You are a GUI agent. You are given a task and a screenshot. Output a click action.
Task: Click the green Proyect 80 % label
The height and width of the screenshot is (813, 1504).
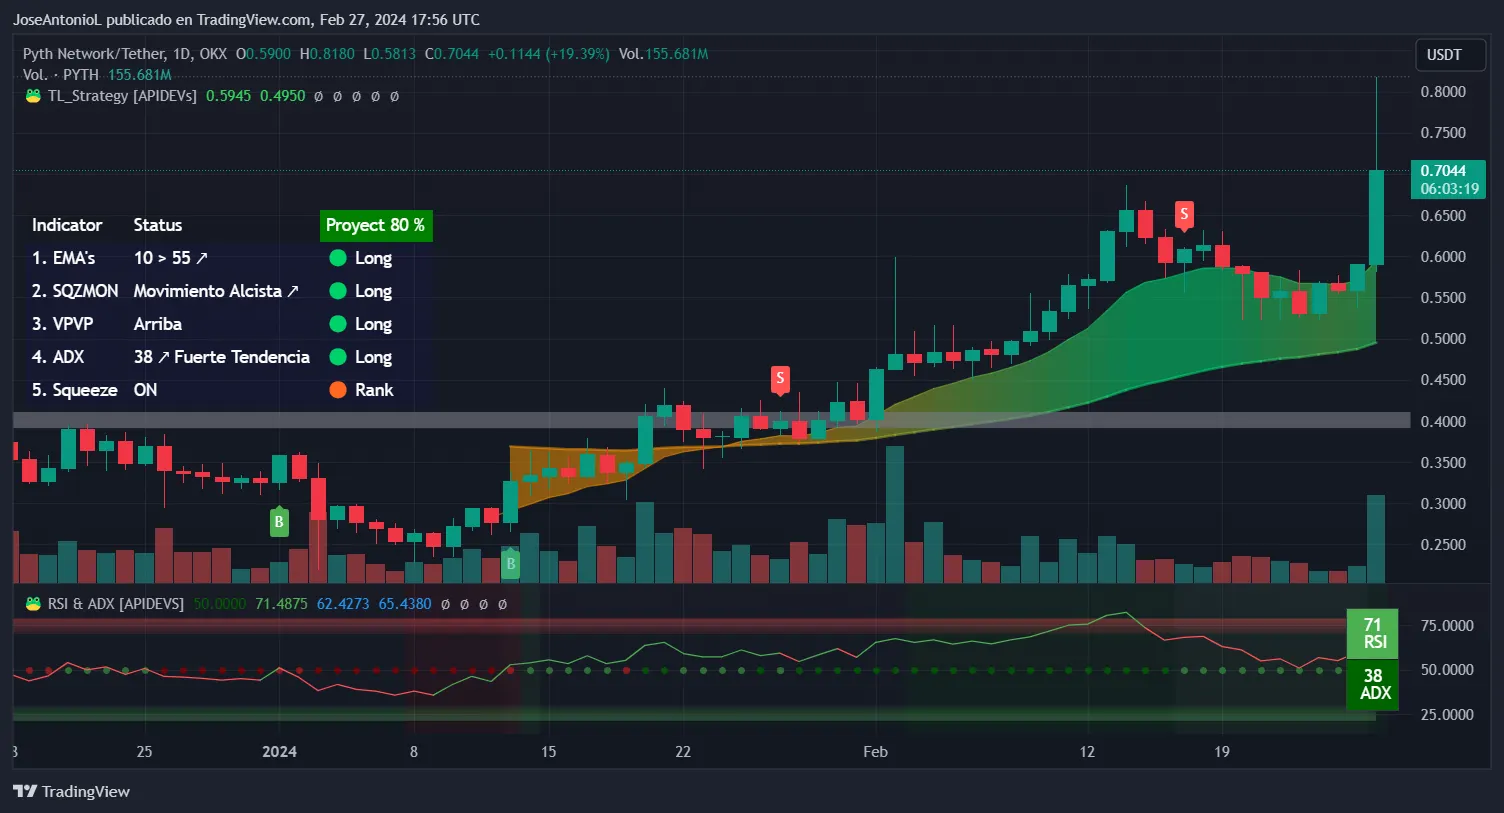click(375, 225)
